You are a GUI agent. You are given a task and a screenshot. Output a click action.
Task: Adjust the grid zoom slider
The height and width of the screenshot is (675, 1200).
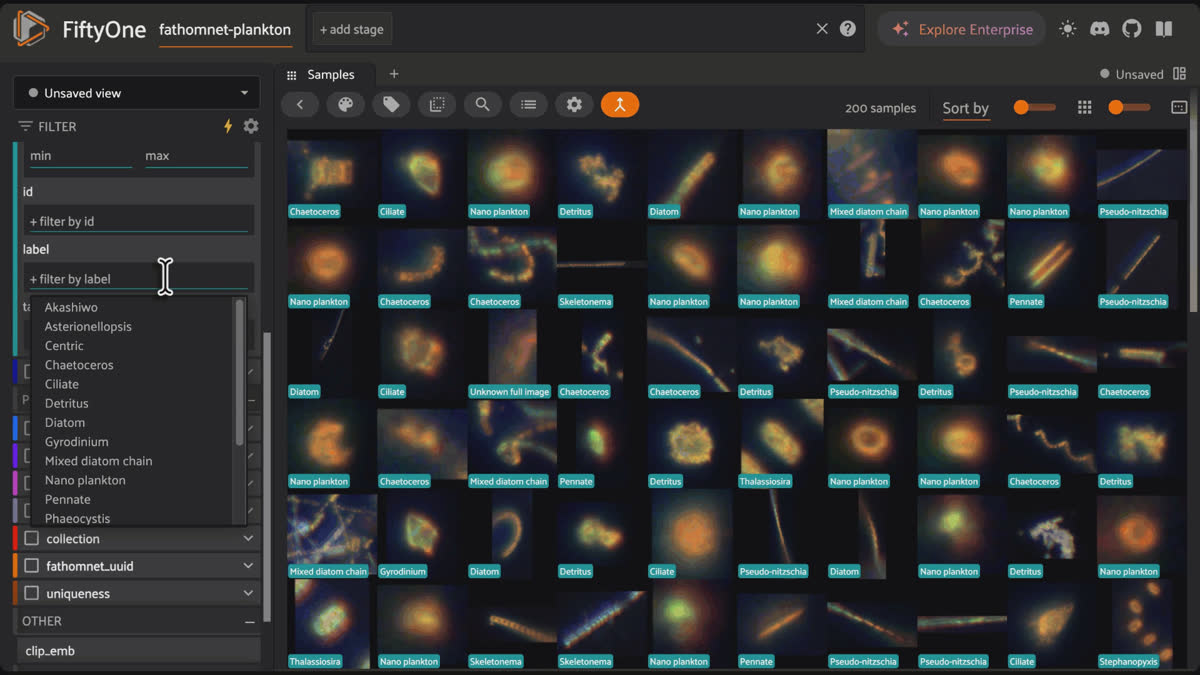point(1129,107)
